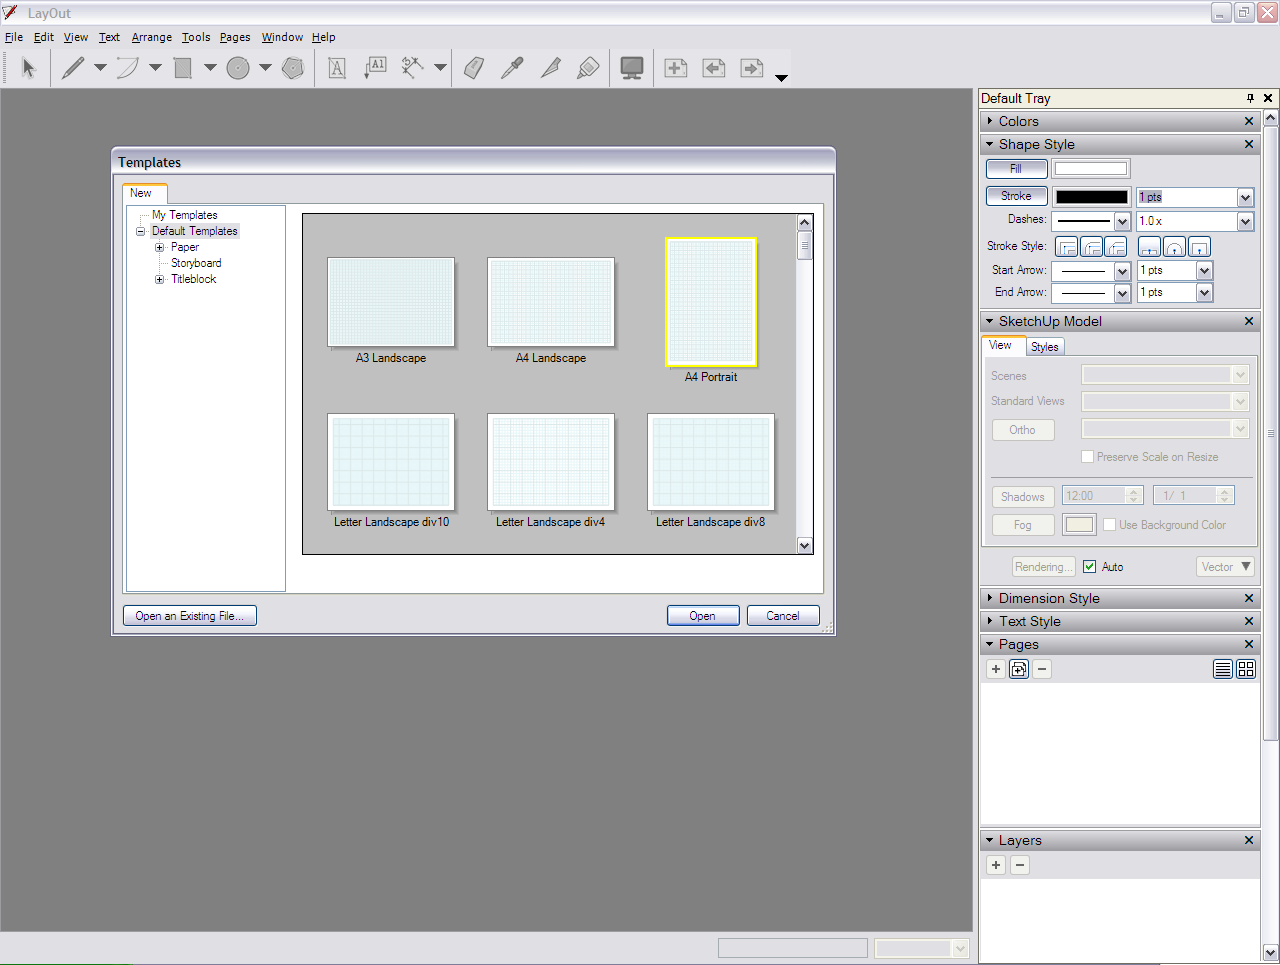Open the Arrange menu
This screenshot has width=1280, height=965.
point(152,37)
